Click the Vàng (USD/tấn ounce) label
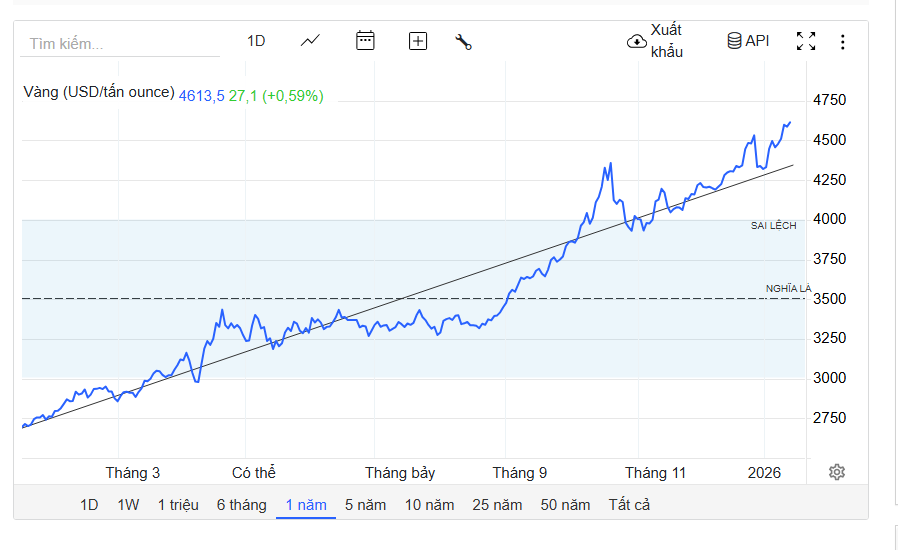 coord(99,93)
